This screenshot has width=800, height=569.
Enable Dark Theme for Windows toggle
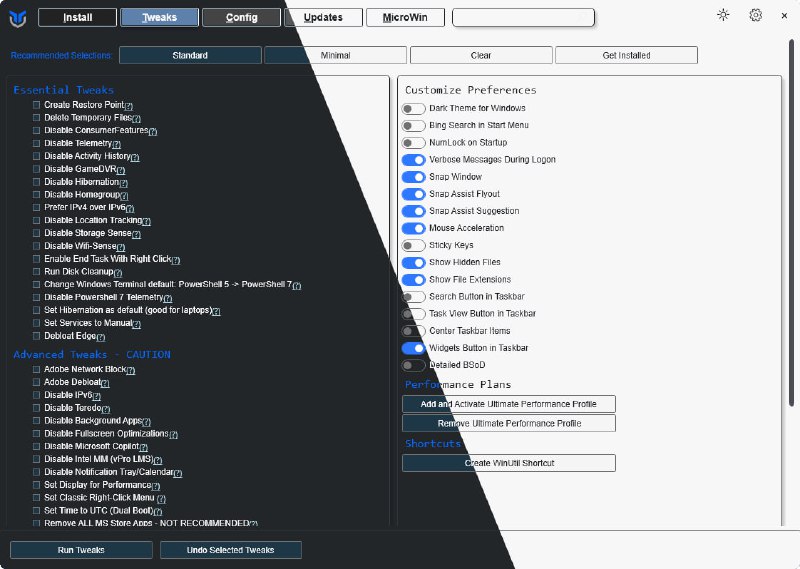[x=413, y=108]
